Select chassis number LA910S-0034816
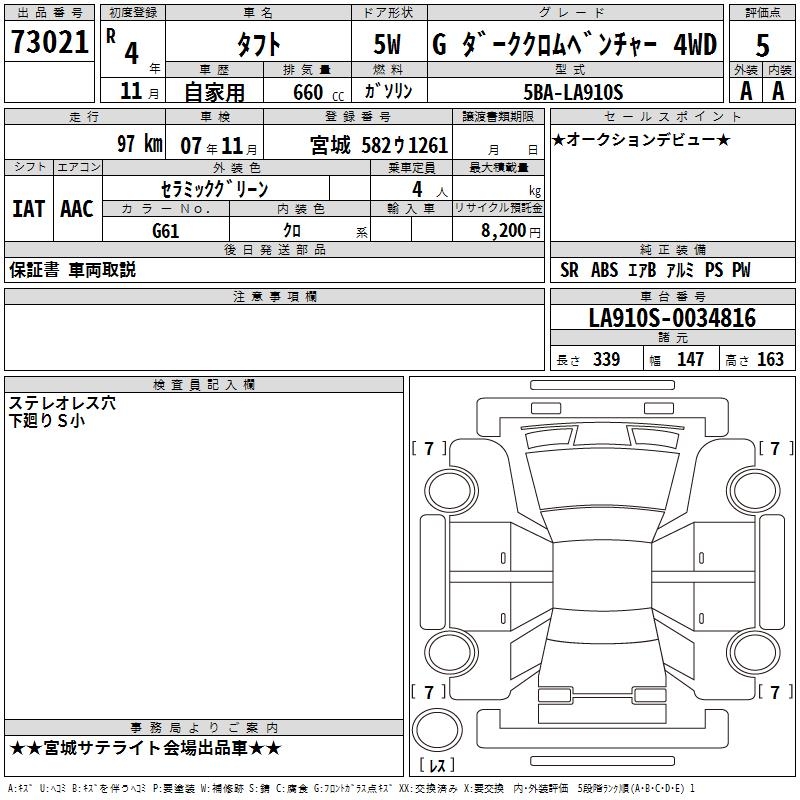The image size is (800, 800). [x=671, y=318]
